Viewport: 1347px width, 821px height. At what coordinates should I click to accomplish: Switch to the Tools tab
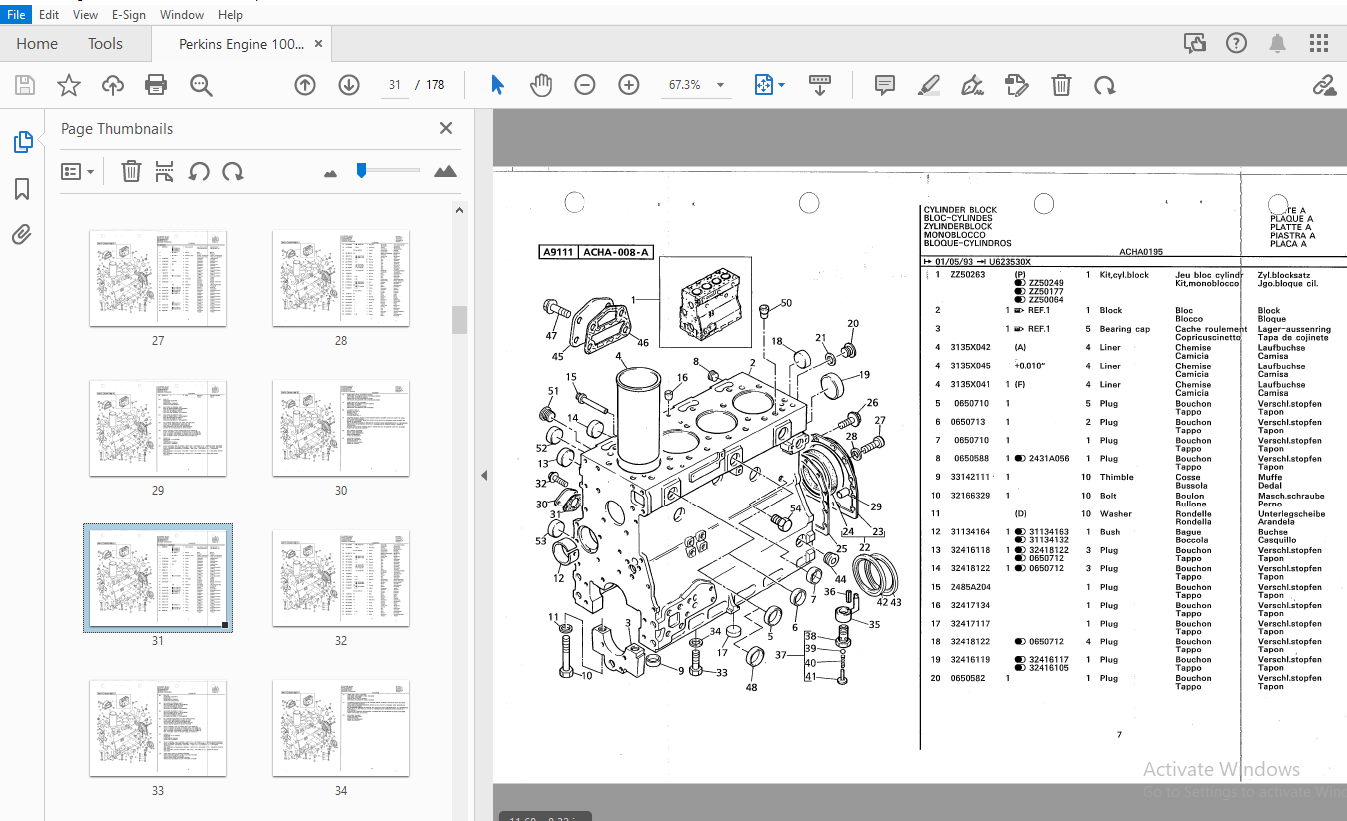click(x=105, y=44)
